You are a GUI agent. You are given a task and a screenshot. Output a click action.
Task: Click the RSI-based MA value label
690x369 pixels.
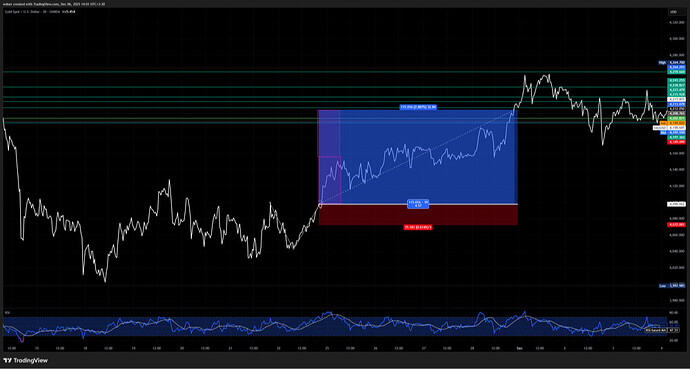click(662, 329)
